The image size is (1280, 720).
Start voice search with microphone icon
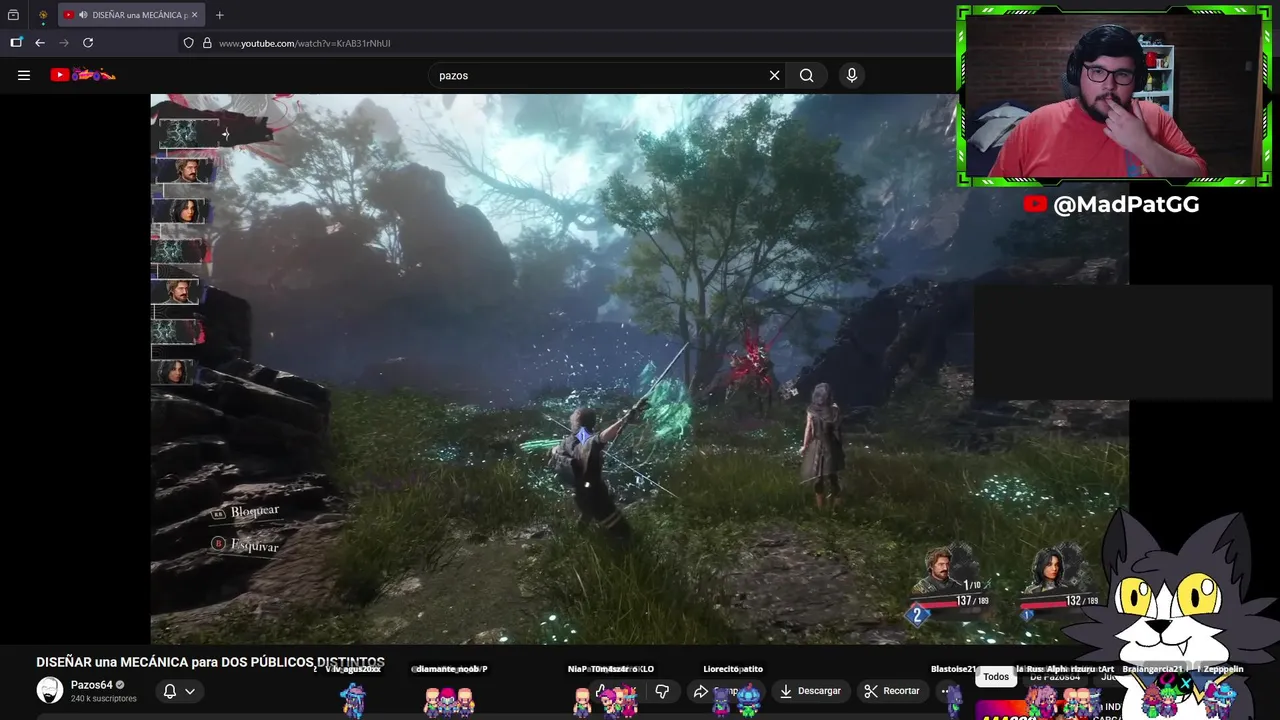[852, 75]
